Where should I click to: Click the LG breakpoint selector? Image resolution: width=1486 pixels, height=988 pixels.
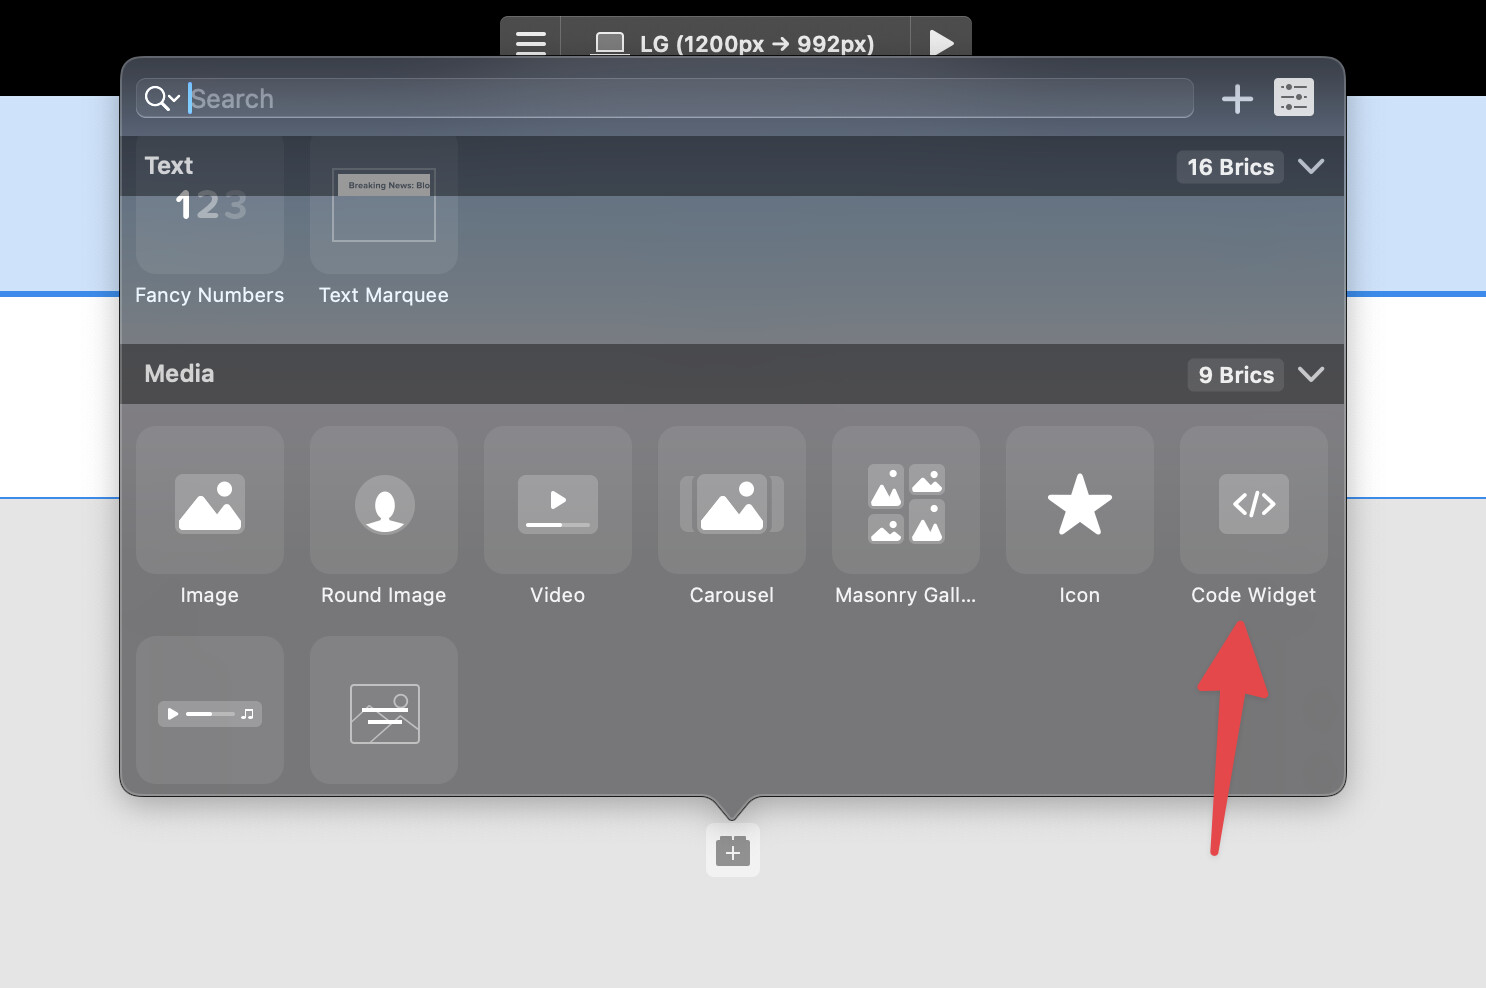[735, 43]
